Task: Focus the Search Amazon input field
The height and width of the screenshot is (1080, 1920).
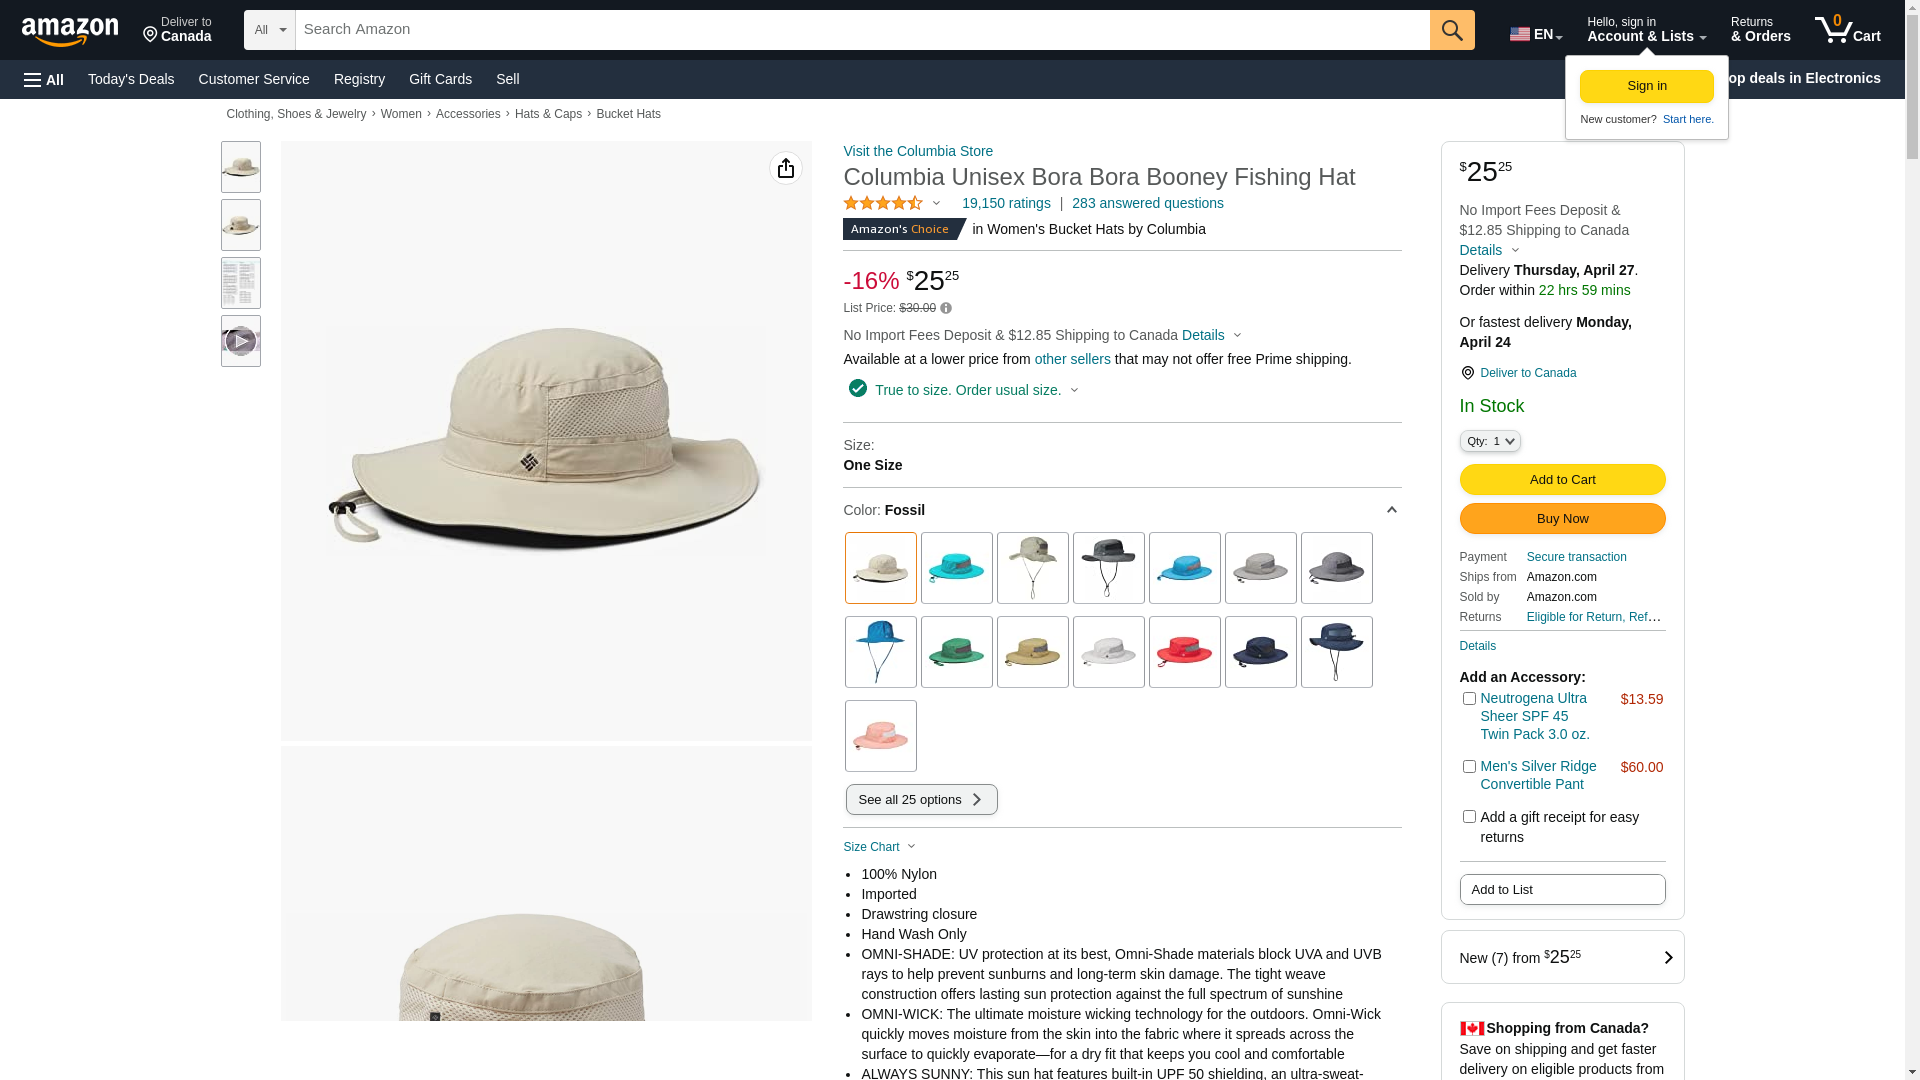Action: pyautogui.click(x=862, y=30)
